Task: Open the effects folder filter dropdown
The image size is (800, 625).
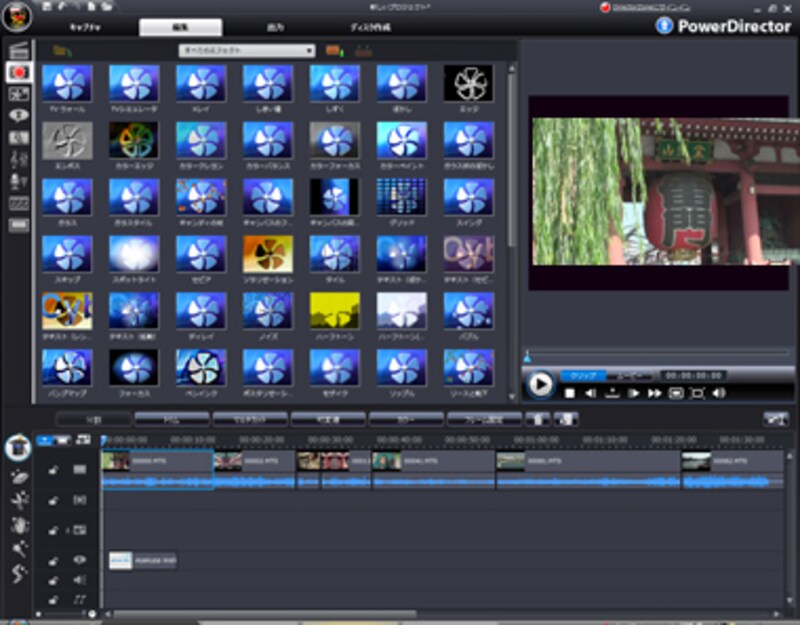Action: point(247,50)
